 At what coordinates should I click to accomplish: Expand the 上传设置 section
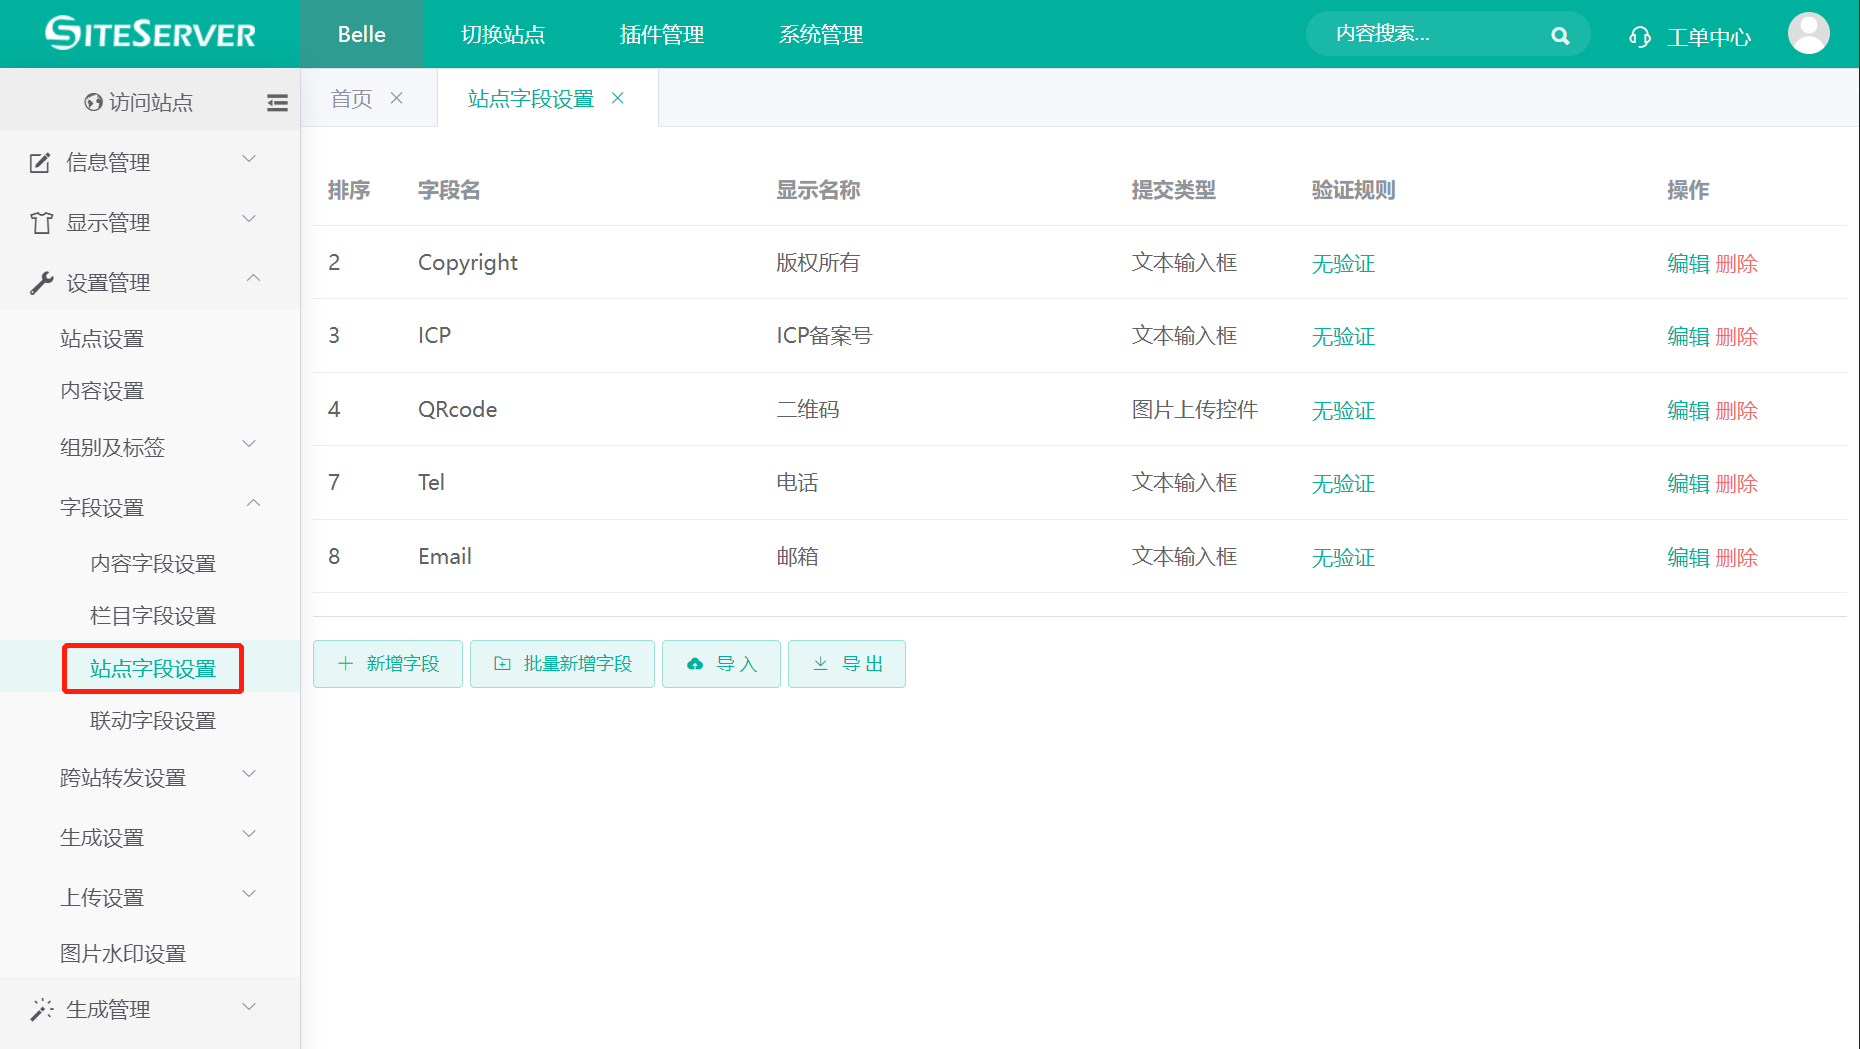pyautogui.click(x=249, y=894)
